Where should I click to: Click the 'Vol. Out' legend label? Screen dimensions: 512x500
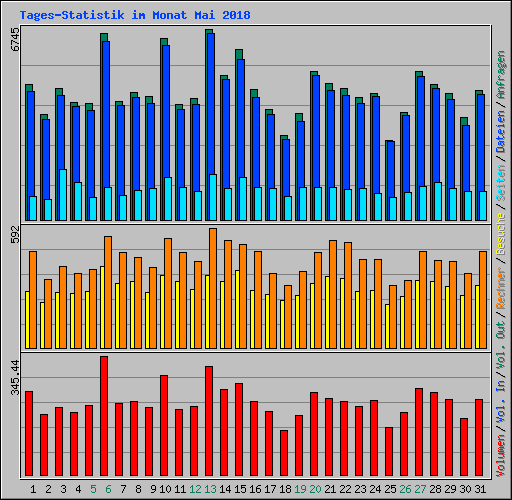pos(501,345)
